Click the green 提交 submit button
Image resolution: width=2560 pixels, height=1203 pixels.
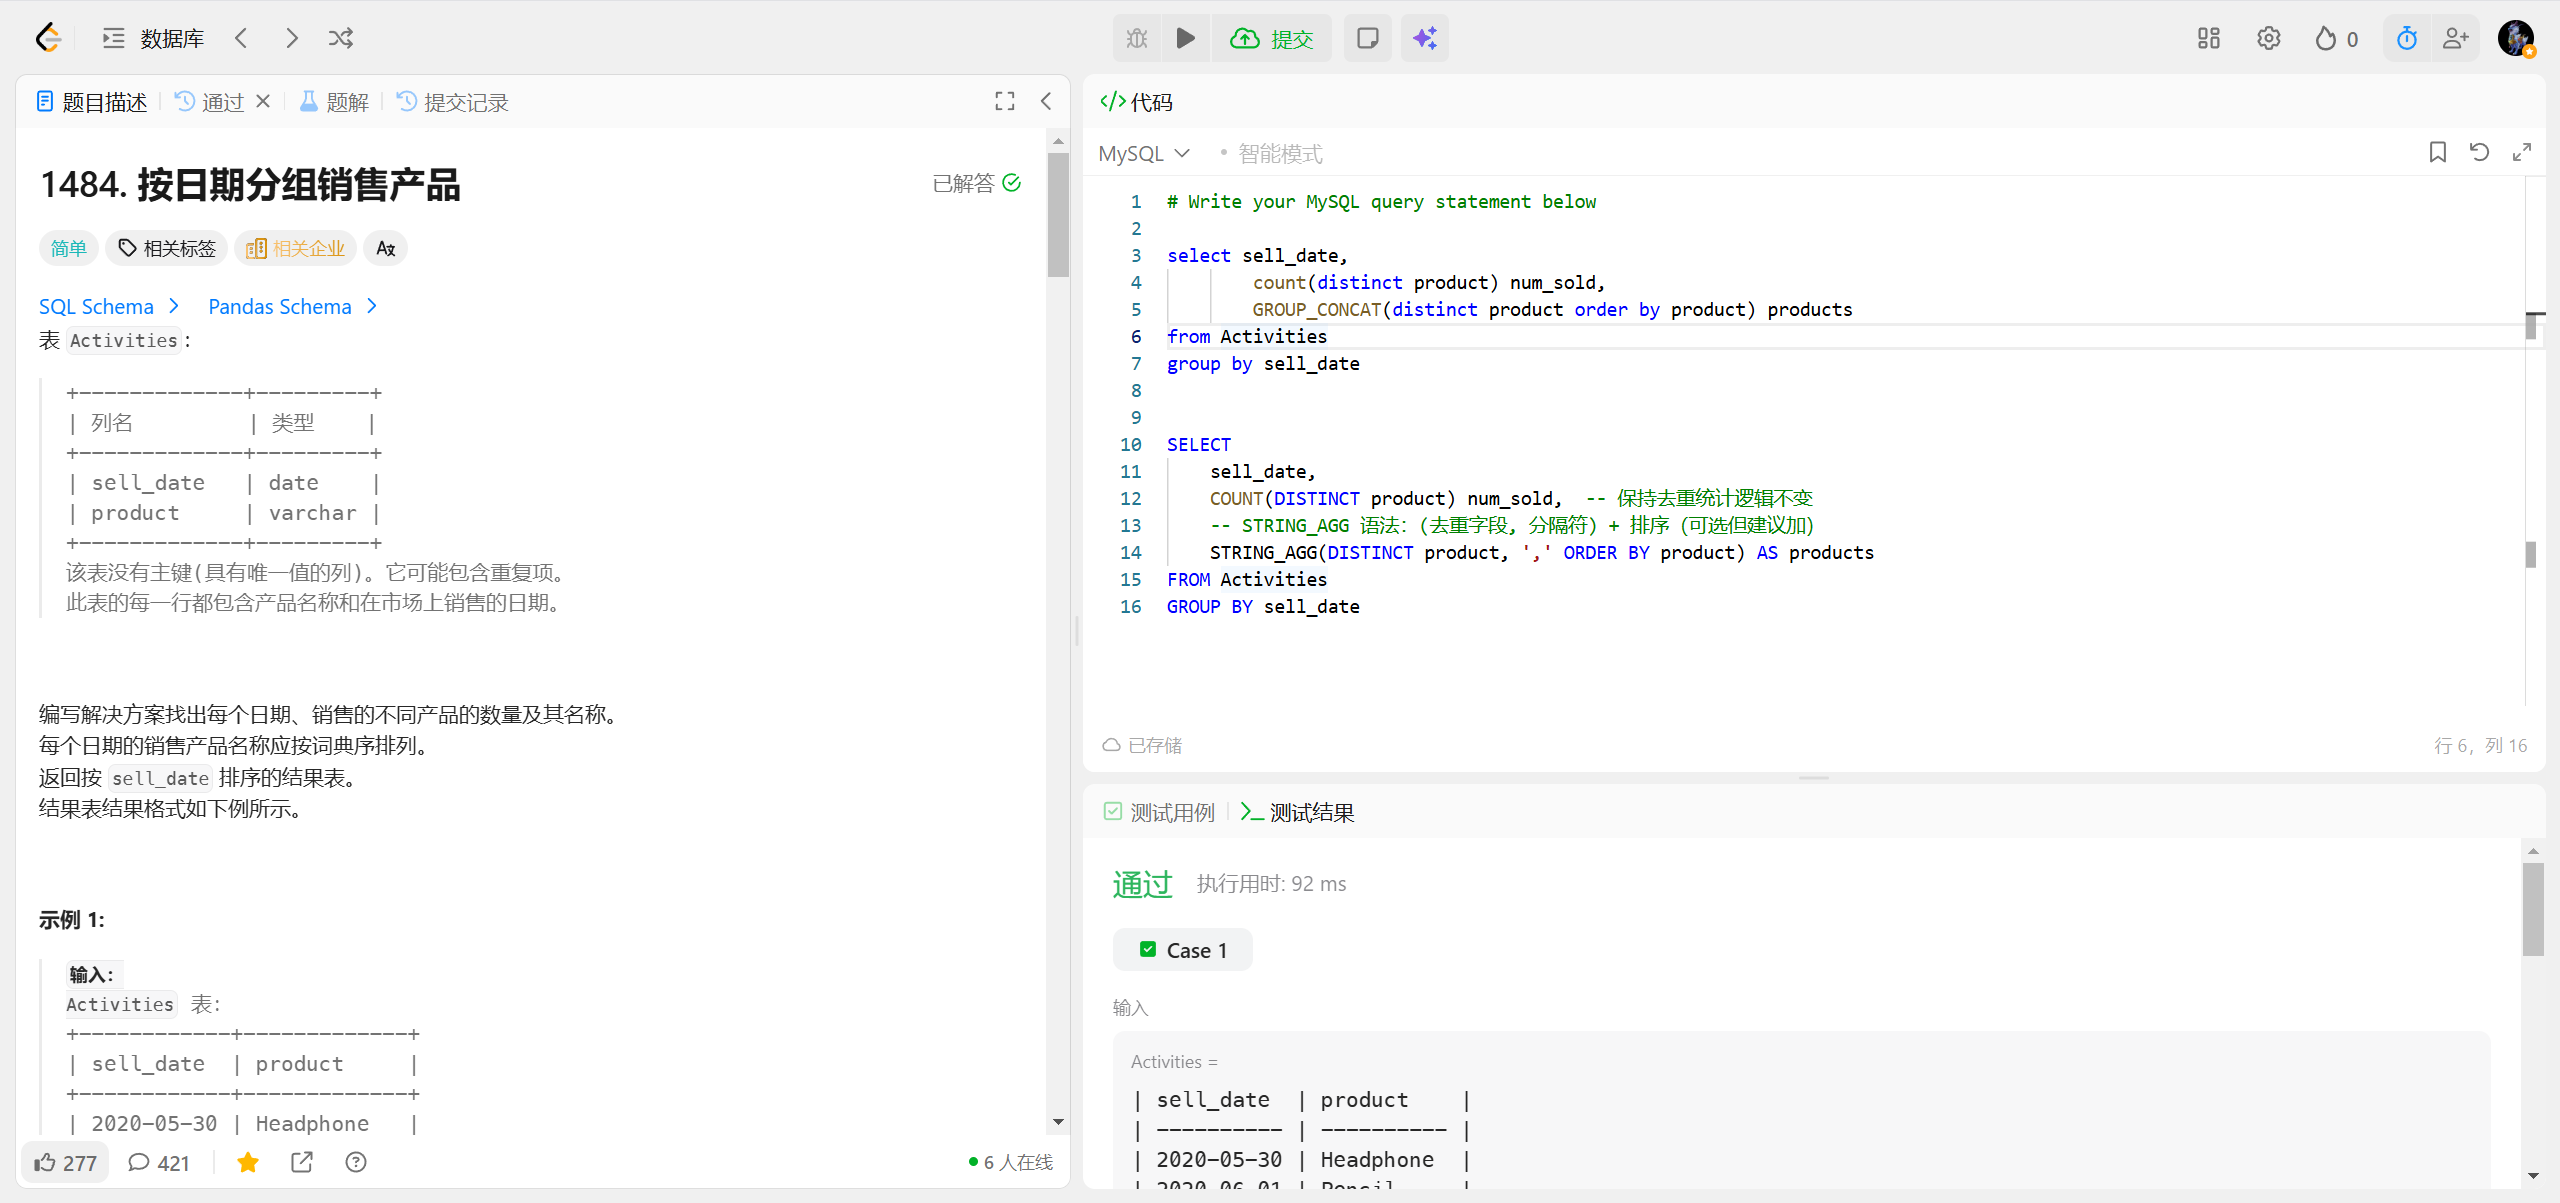tap(1272, 38)
